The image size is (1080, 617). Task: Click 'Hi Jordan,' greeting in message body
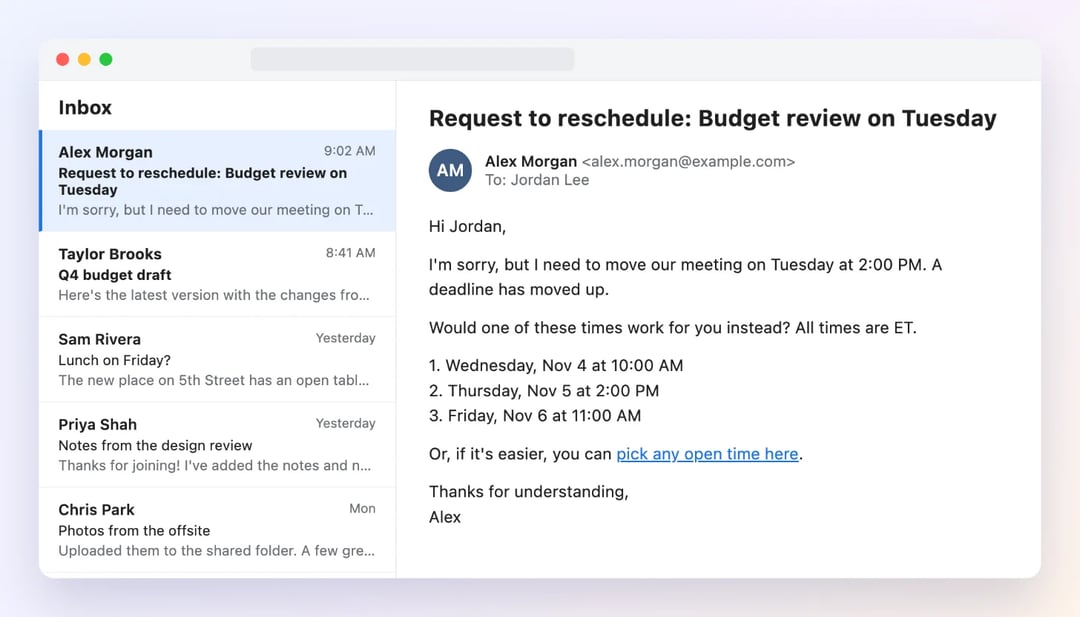tap(467, 227)
